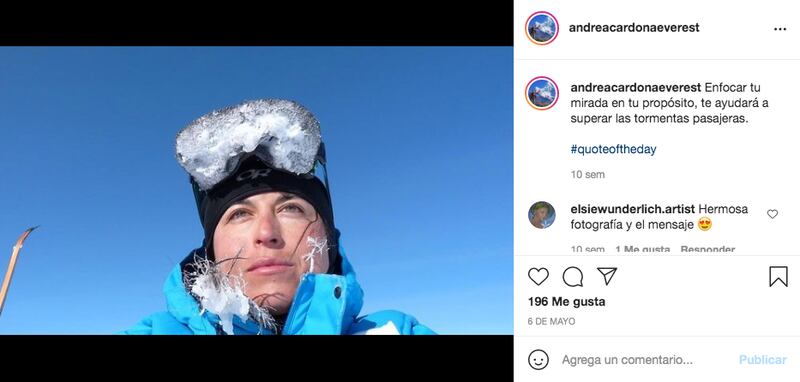
Task: View who liked via 196 Me gusta
Action: coord(566,302)
